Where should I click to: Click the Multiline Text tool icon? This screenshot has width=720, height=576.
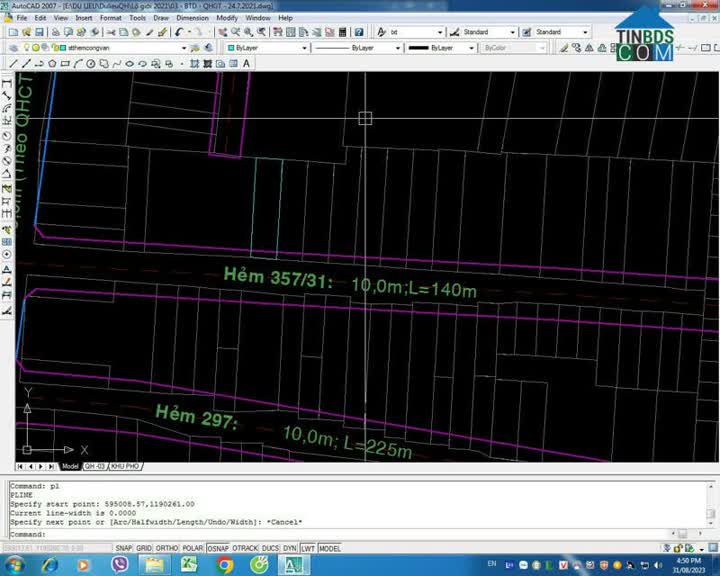pos(247,63)
